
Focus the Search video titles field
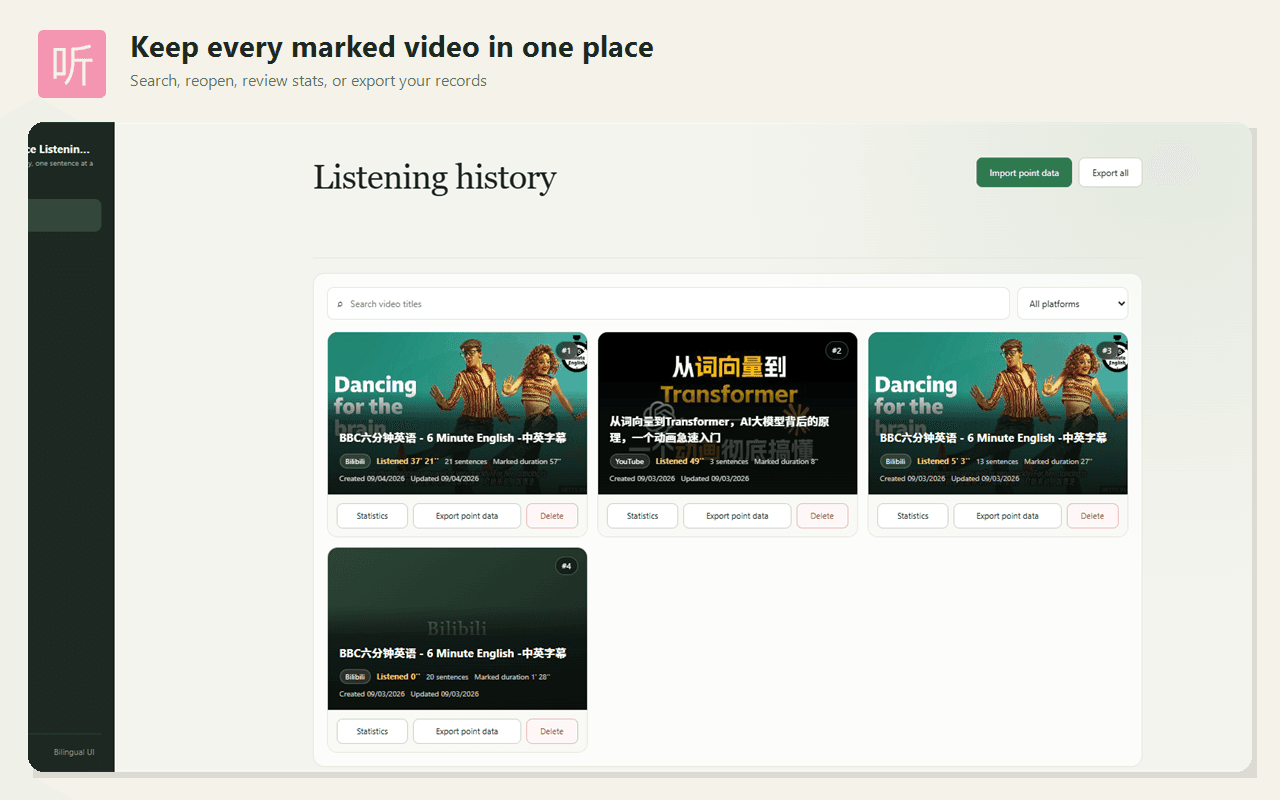pos(668,304)
